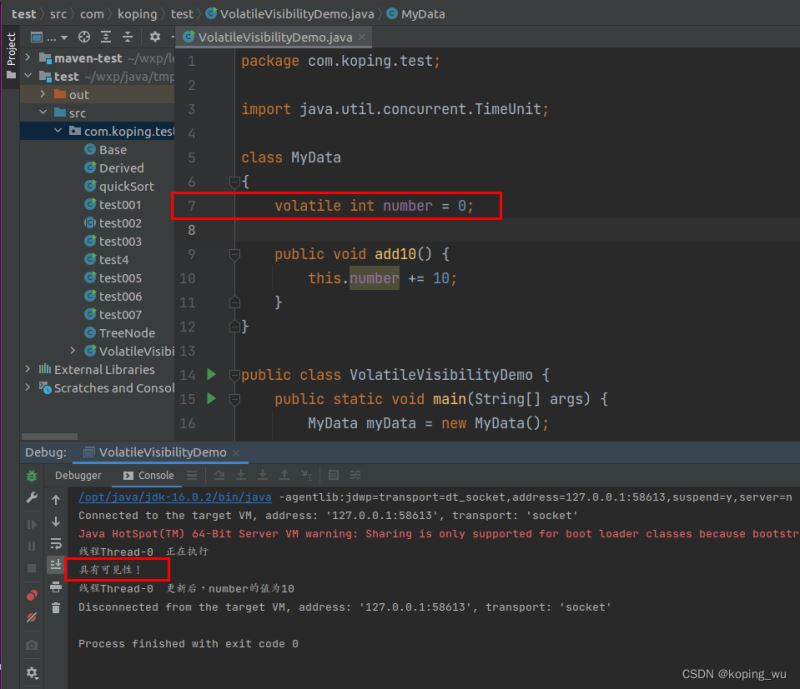Click the Clear All trash icon
800x689 pixels.
coord(56,607)
